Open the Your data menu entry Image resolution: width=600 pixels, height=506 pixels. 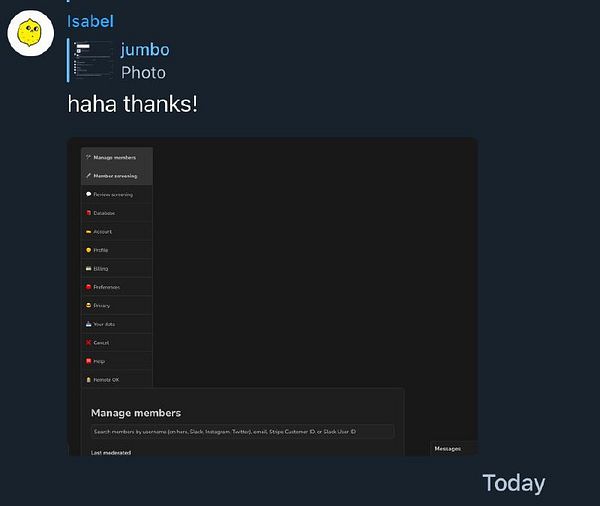coord(117,324)
